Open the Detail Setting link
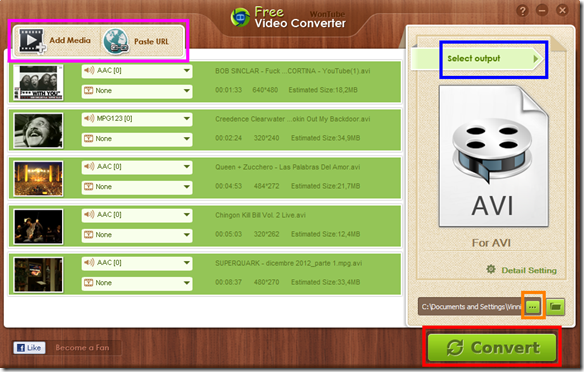584x372 pixels. point(529,270)
